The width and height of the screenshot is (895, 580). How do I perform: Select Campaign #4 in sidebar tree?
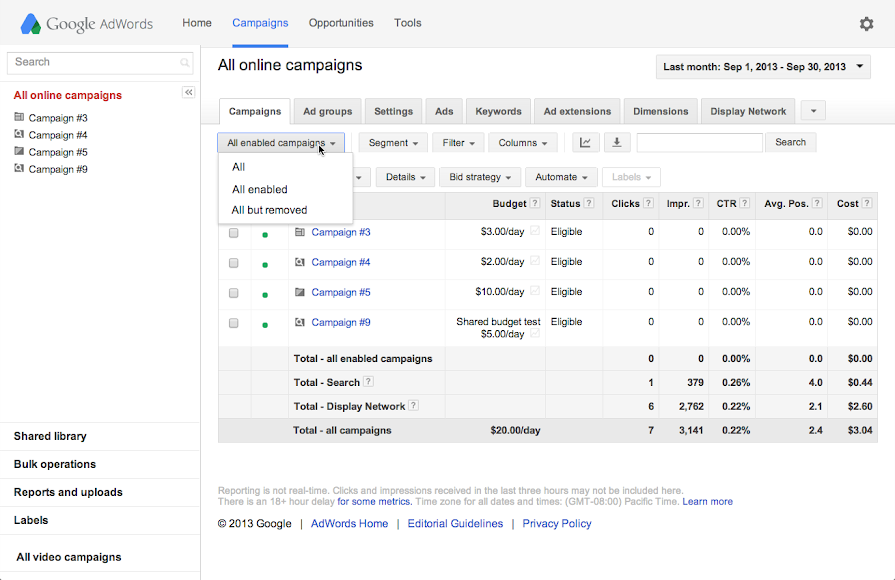pyautogui.click(x=58, y=135)
